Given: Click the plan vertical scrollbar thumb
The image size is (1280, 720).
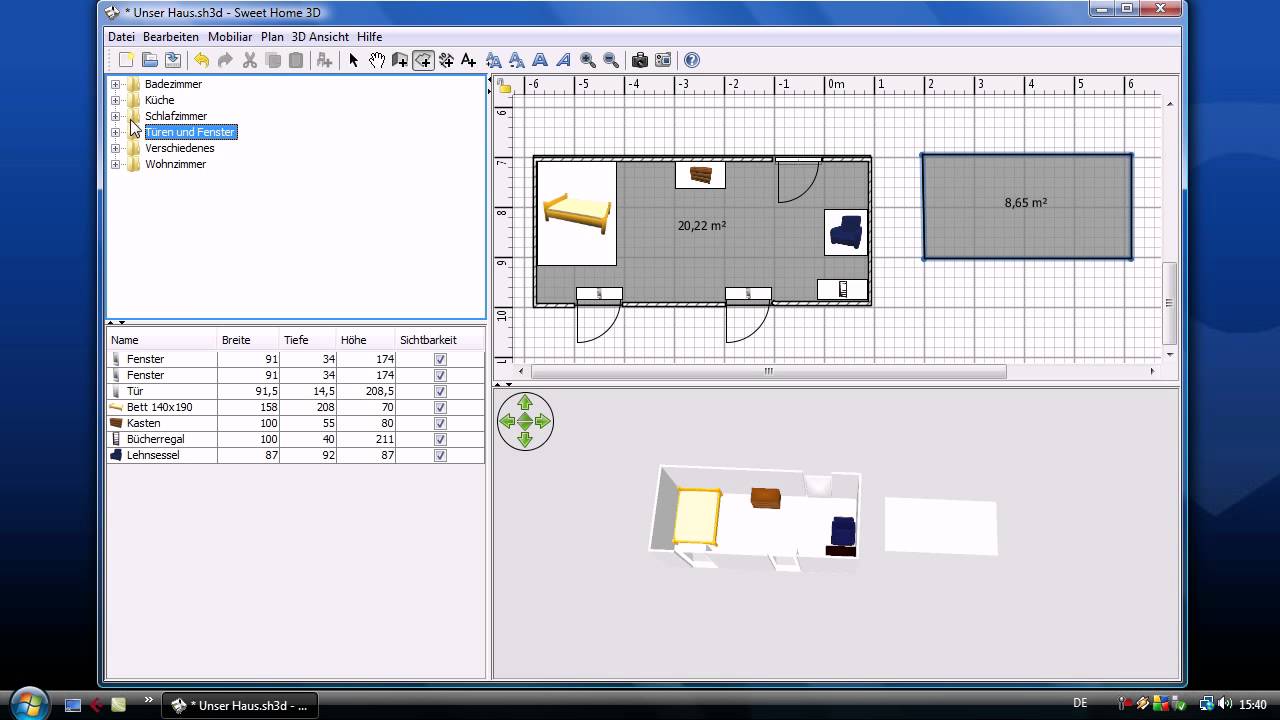Looking at the screenshot, I should tap(1170, 303).
